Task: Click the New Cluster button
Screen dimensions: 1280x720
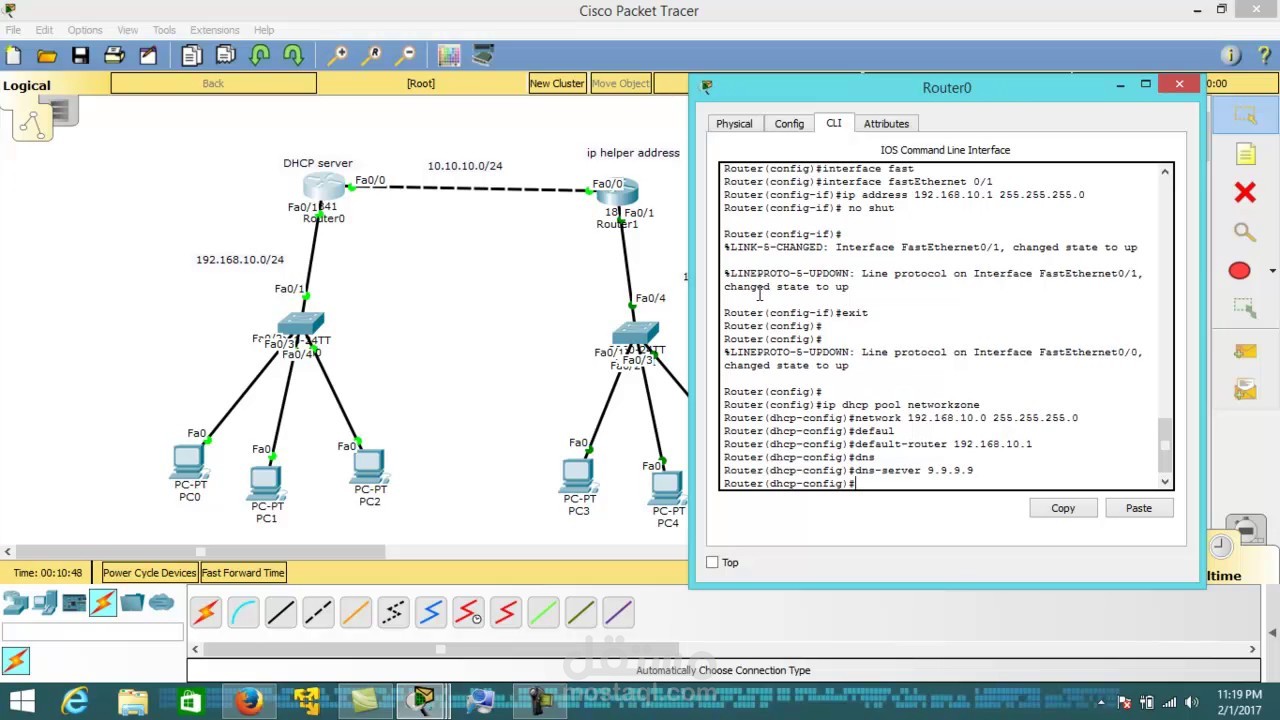Action: tap(557, 83)
